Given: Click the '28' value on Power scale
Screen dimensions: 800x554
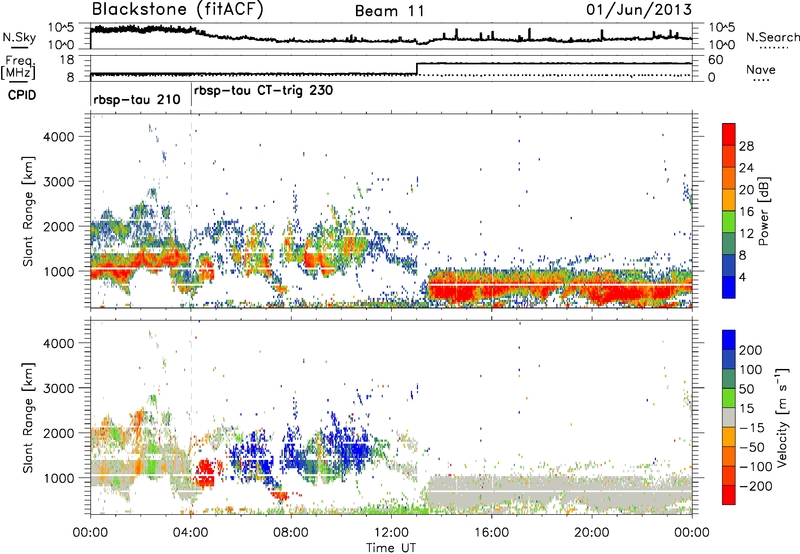Looking at the screenshot, I should pos(746,146).
